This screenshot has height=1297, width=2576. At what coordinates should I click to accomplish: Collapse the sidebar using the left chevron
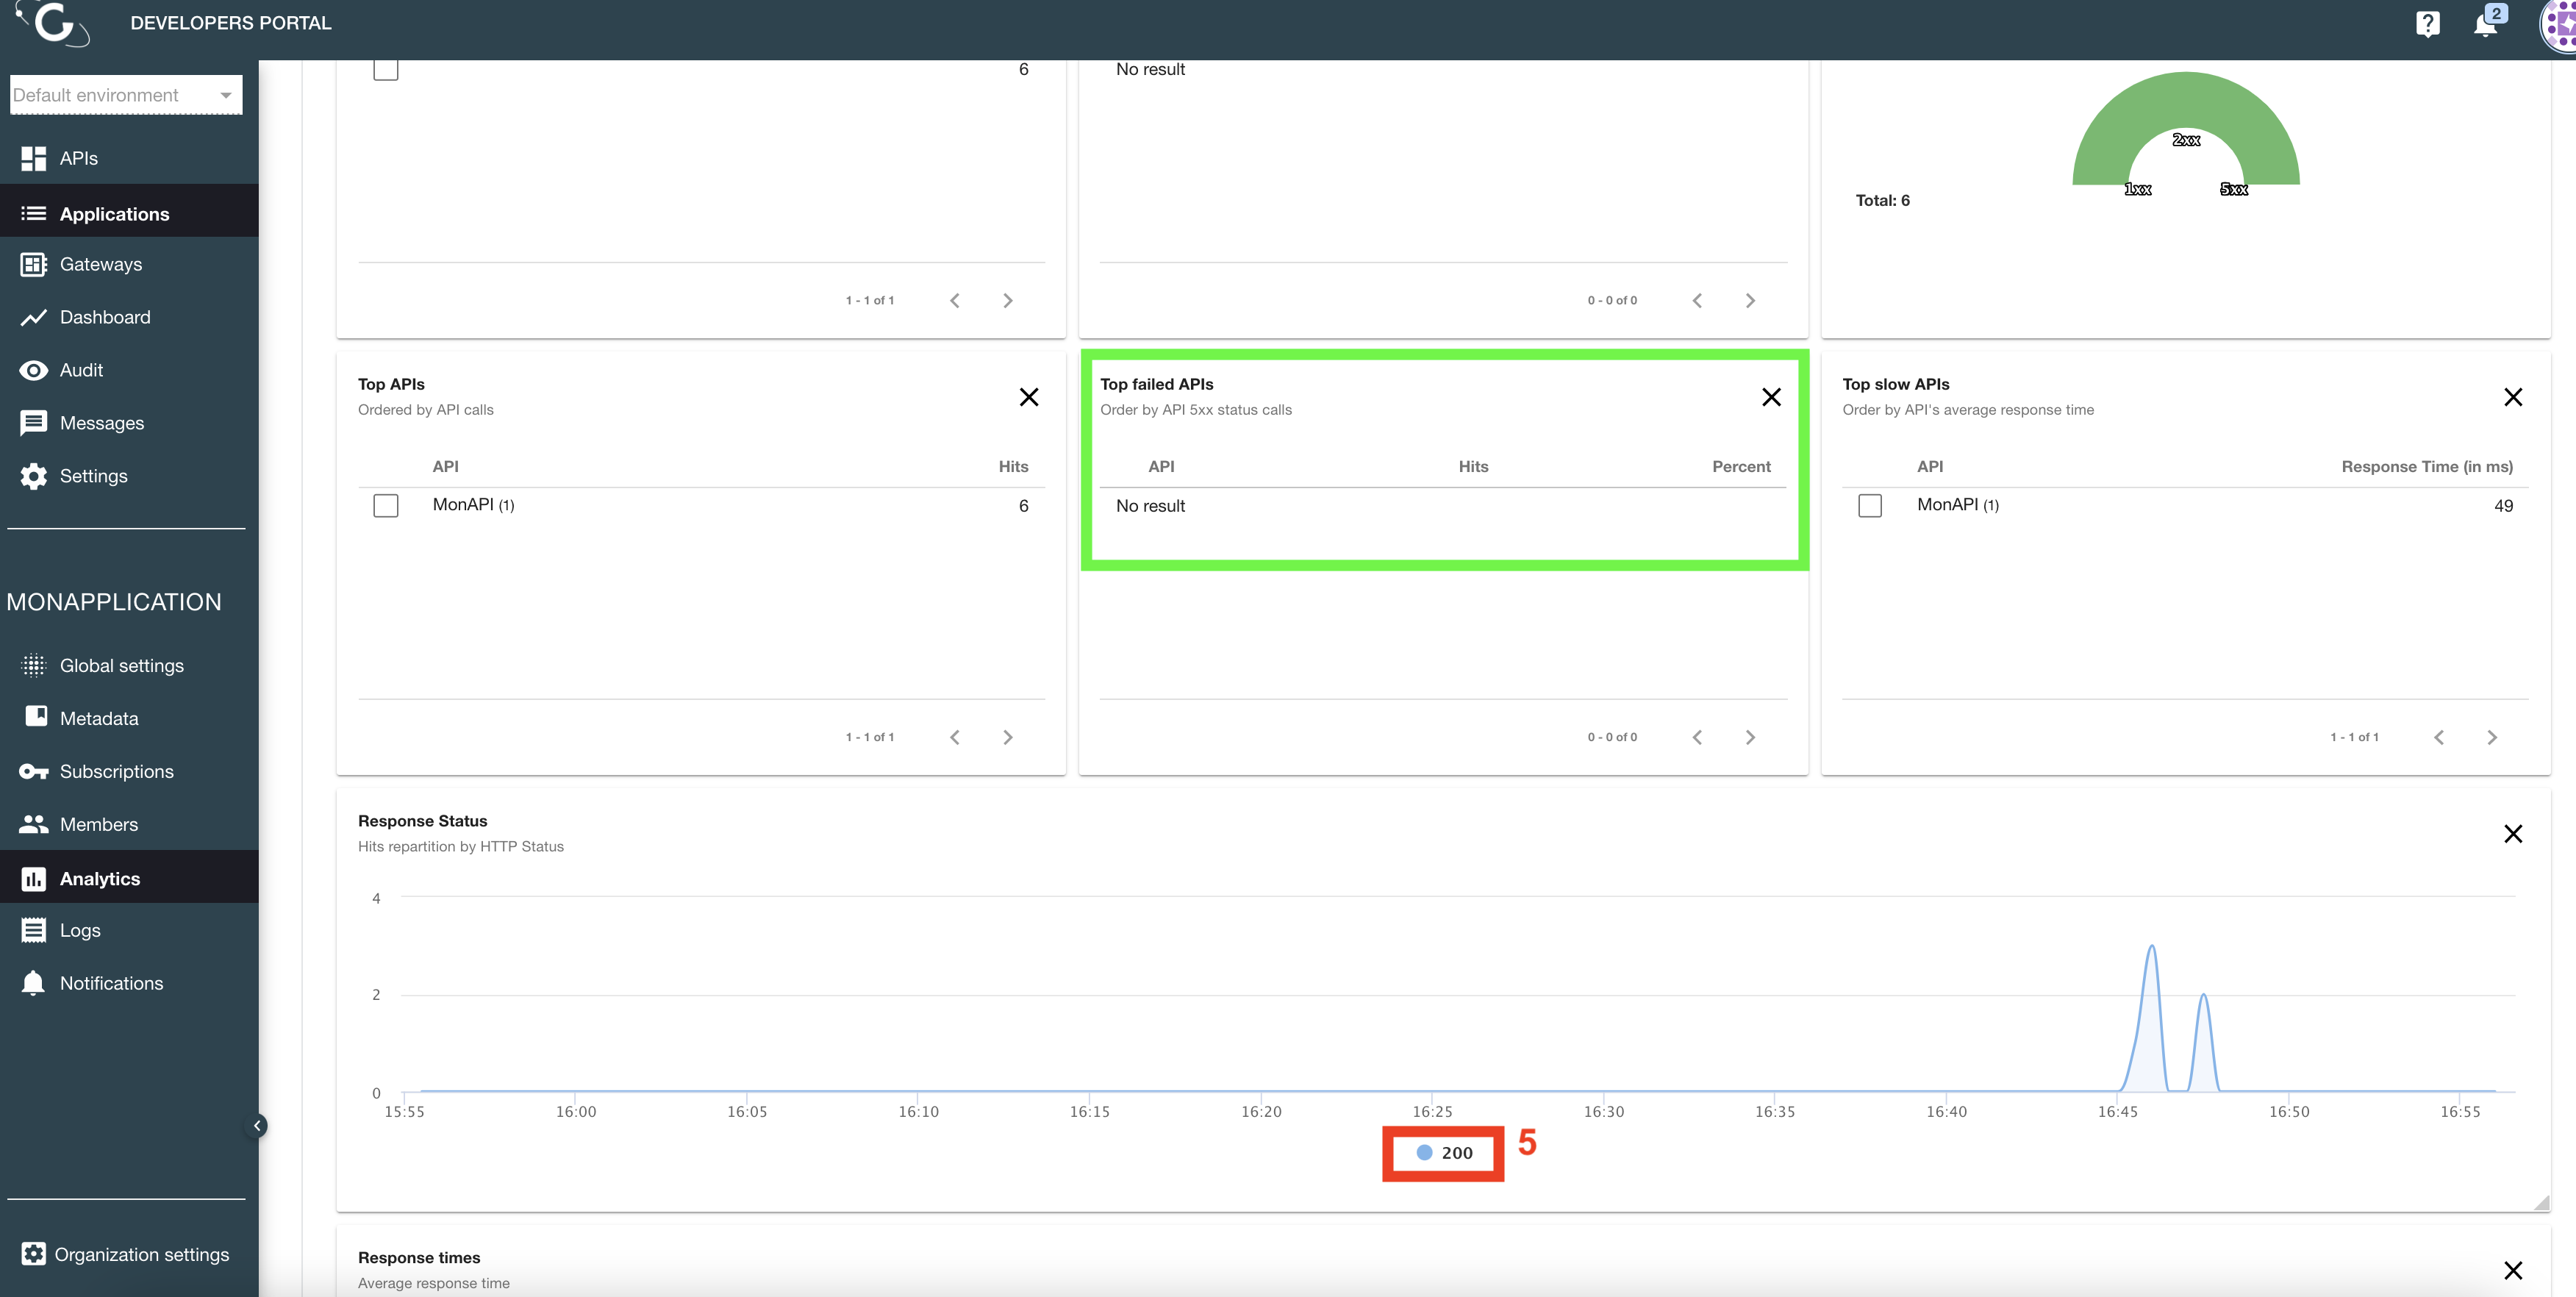click(257, 1124)
